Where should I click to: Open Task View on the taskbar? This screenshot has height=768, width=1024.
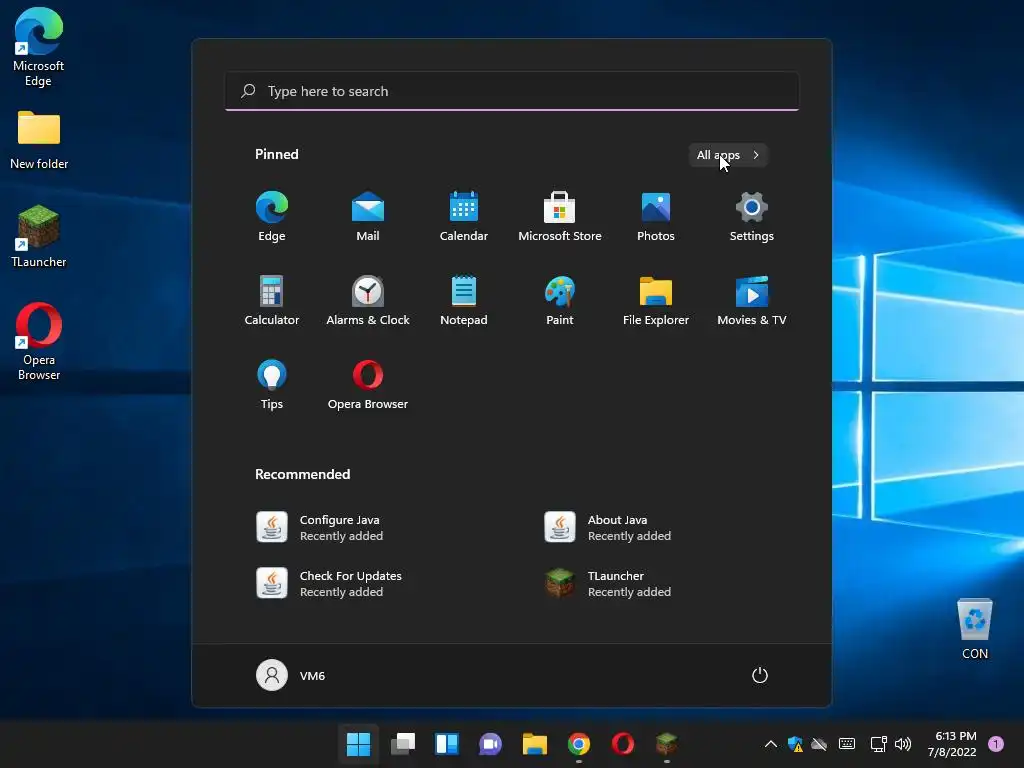tap(403, 744)
